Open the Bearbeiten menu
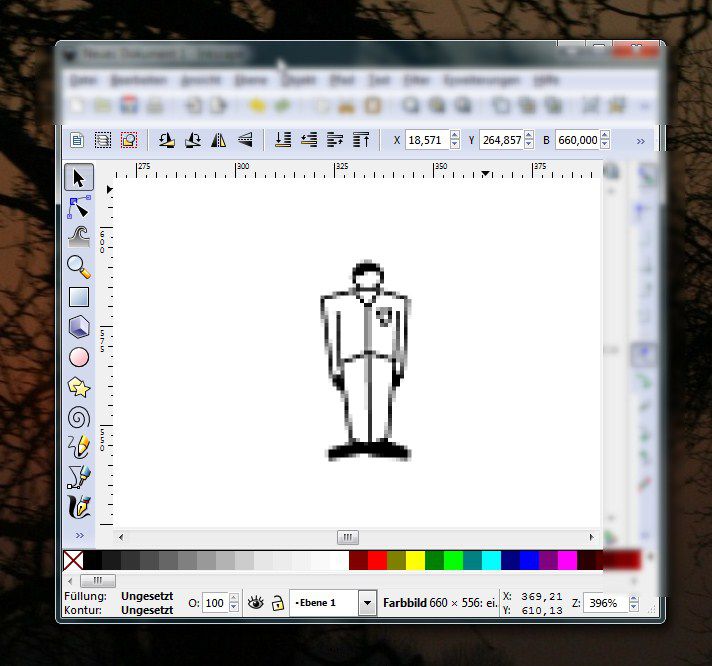712x666 pixels. (x=138, y=80)
